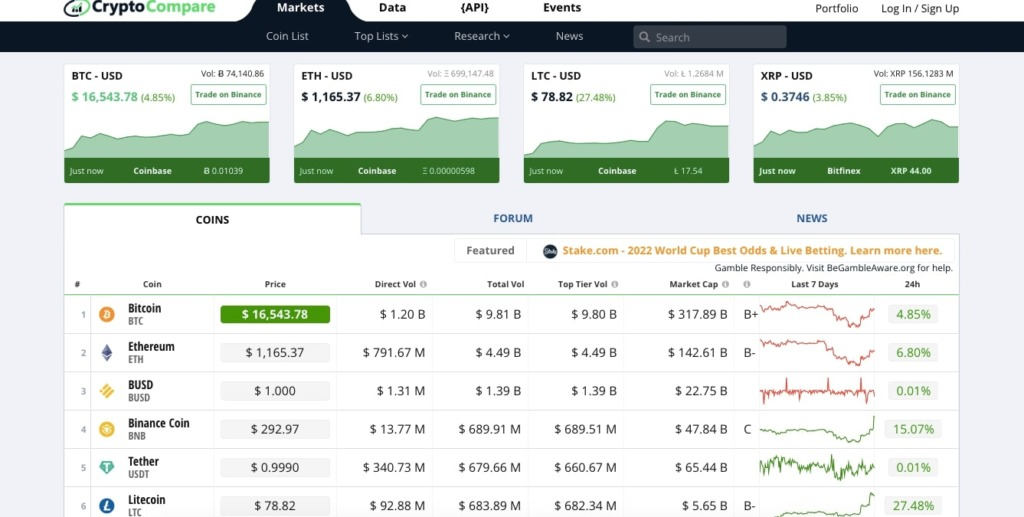
Task: Click in the Search input field
Action: pos(710,37)
